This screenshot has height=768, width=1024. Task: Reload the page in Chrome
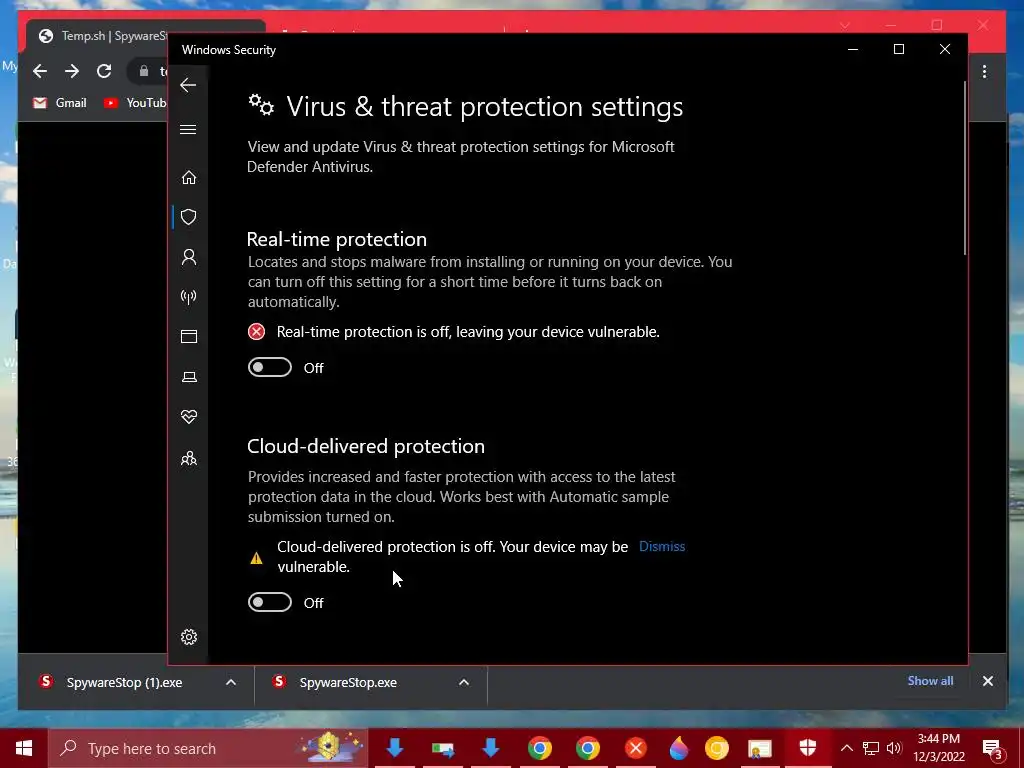[104, 71]
